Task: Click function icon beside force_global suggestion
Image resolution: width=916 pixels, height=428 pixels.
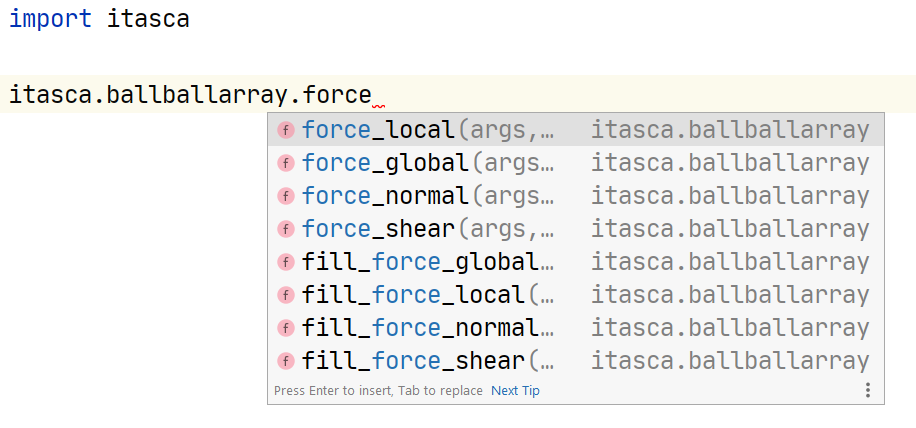Action: pos(285,163)
